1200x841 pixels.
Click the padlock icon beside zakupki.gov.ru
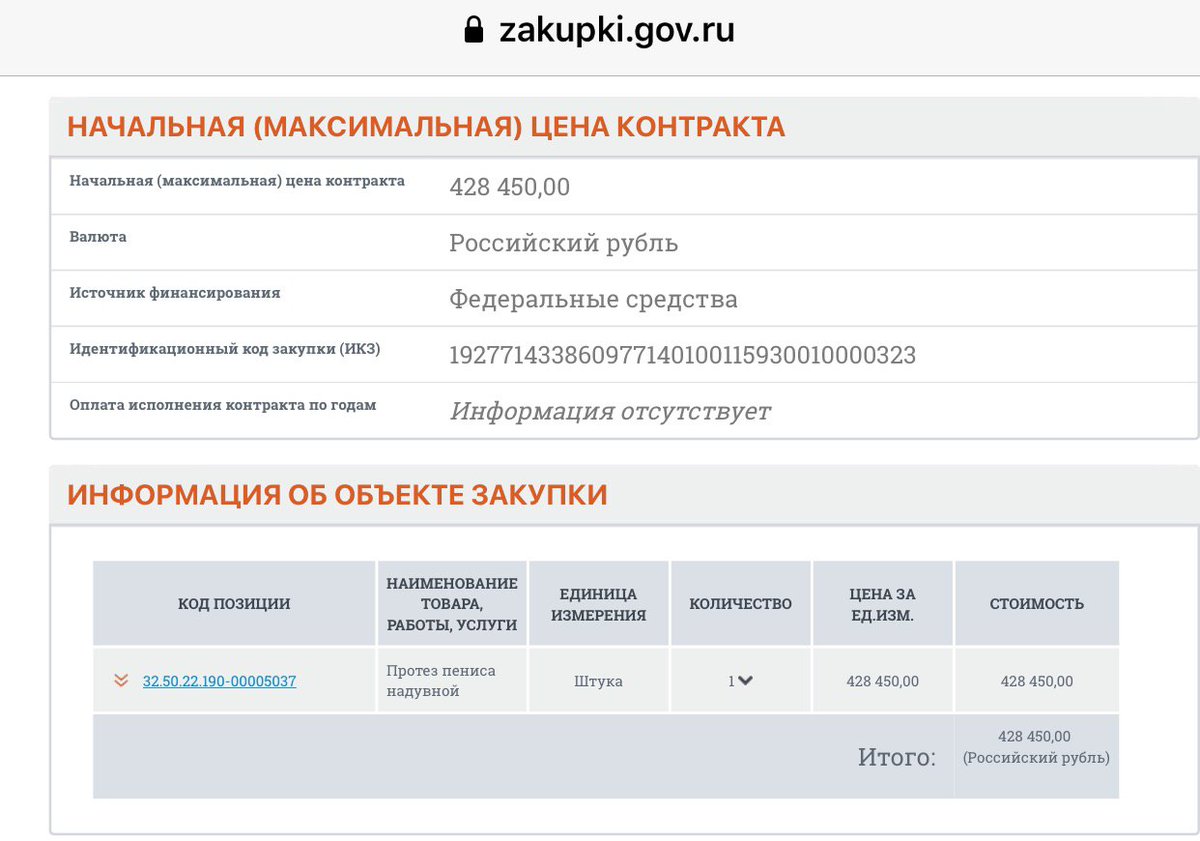474,31
